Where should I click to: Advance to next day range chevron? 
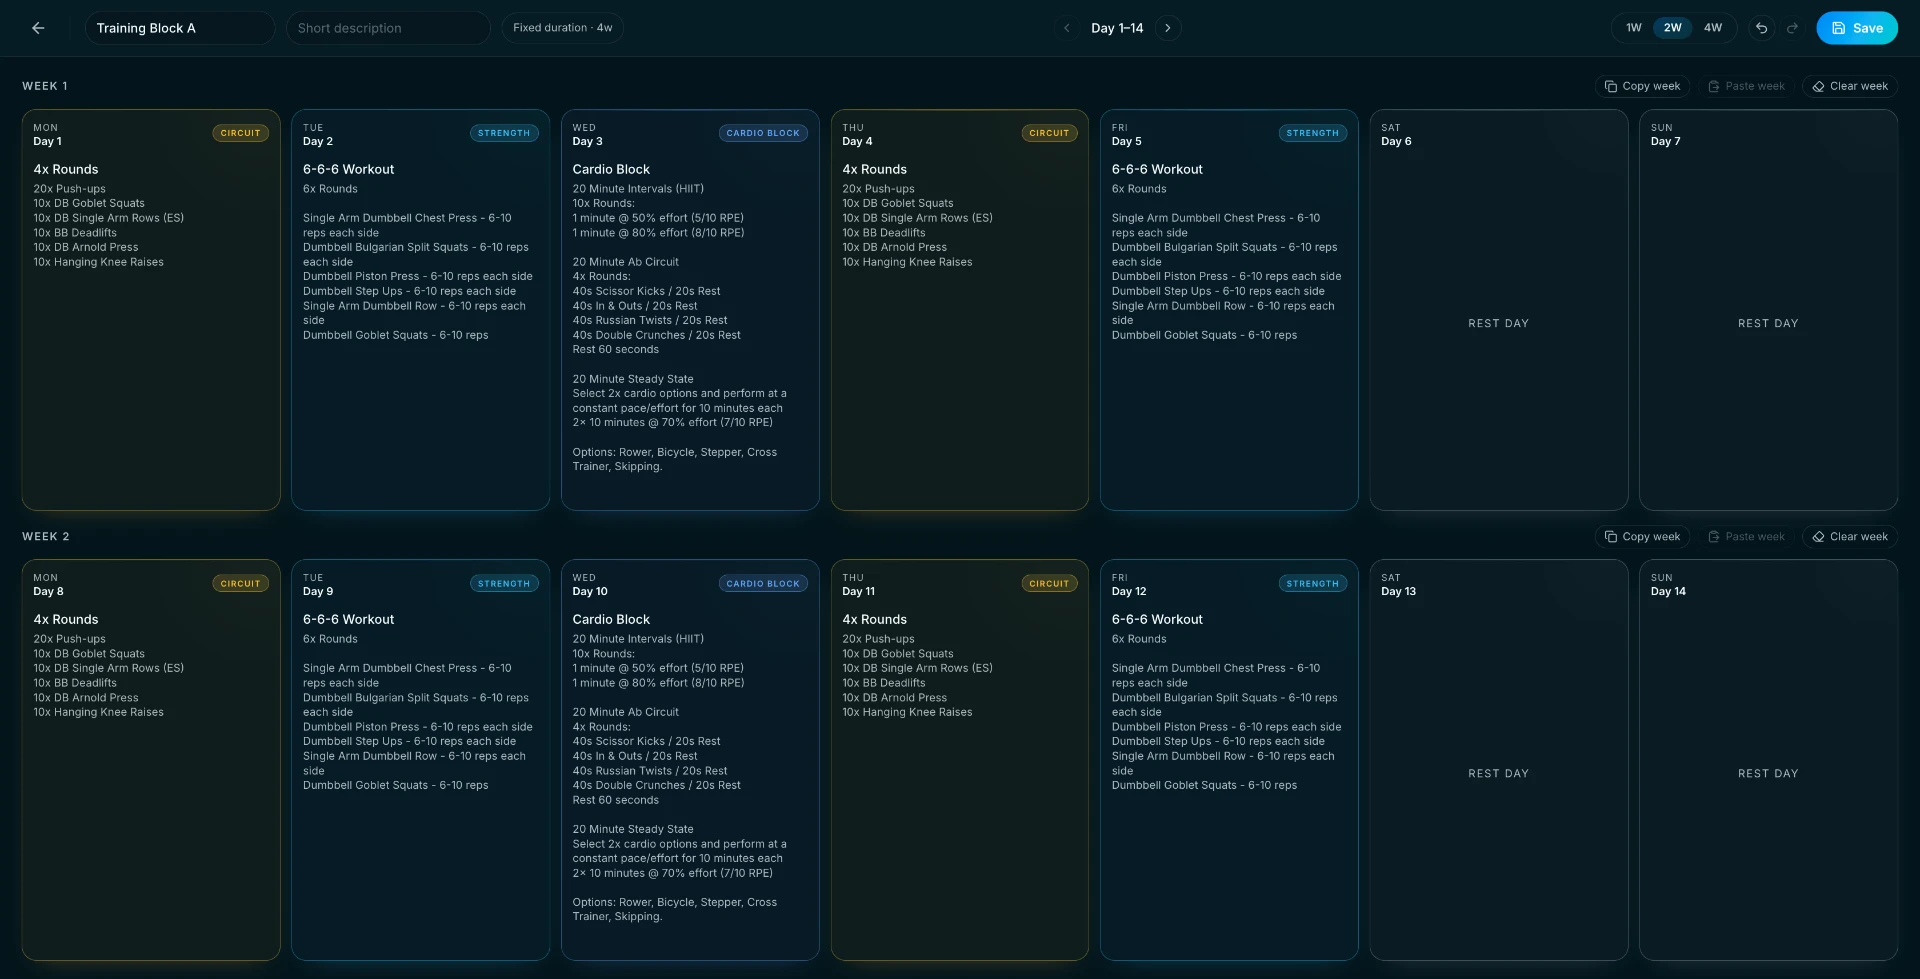click(x=1168, y=28)
